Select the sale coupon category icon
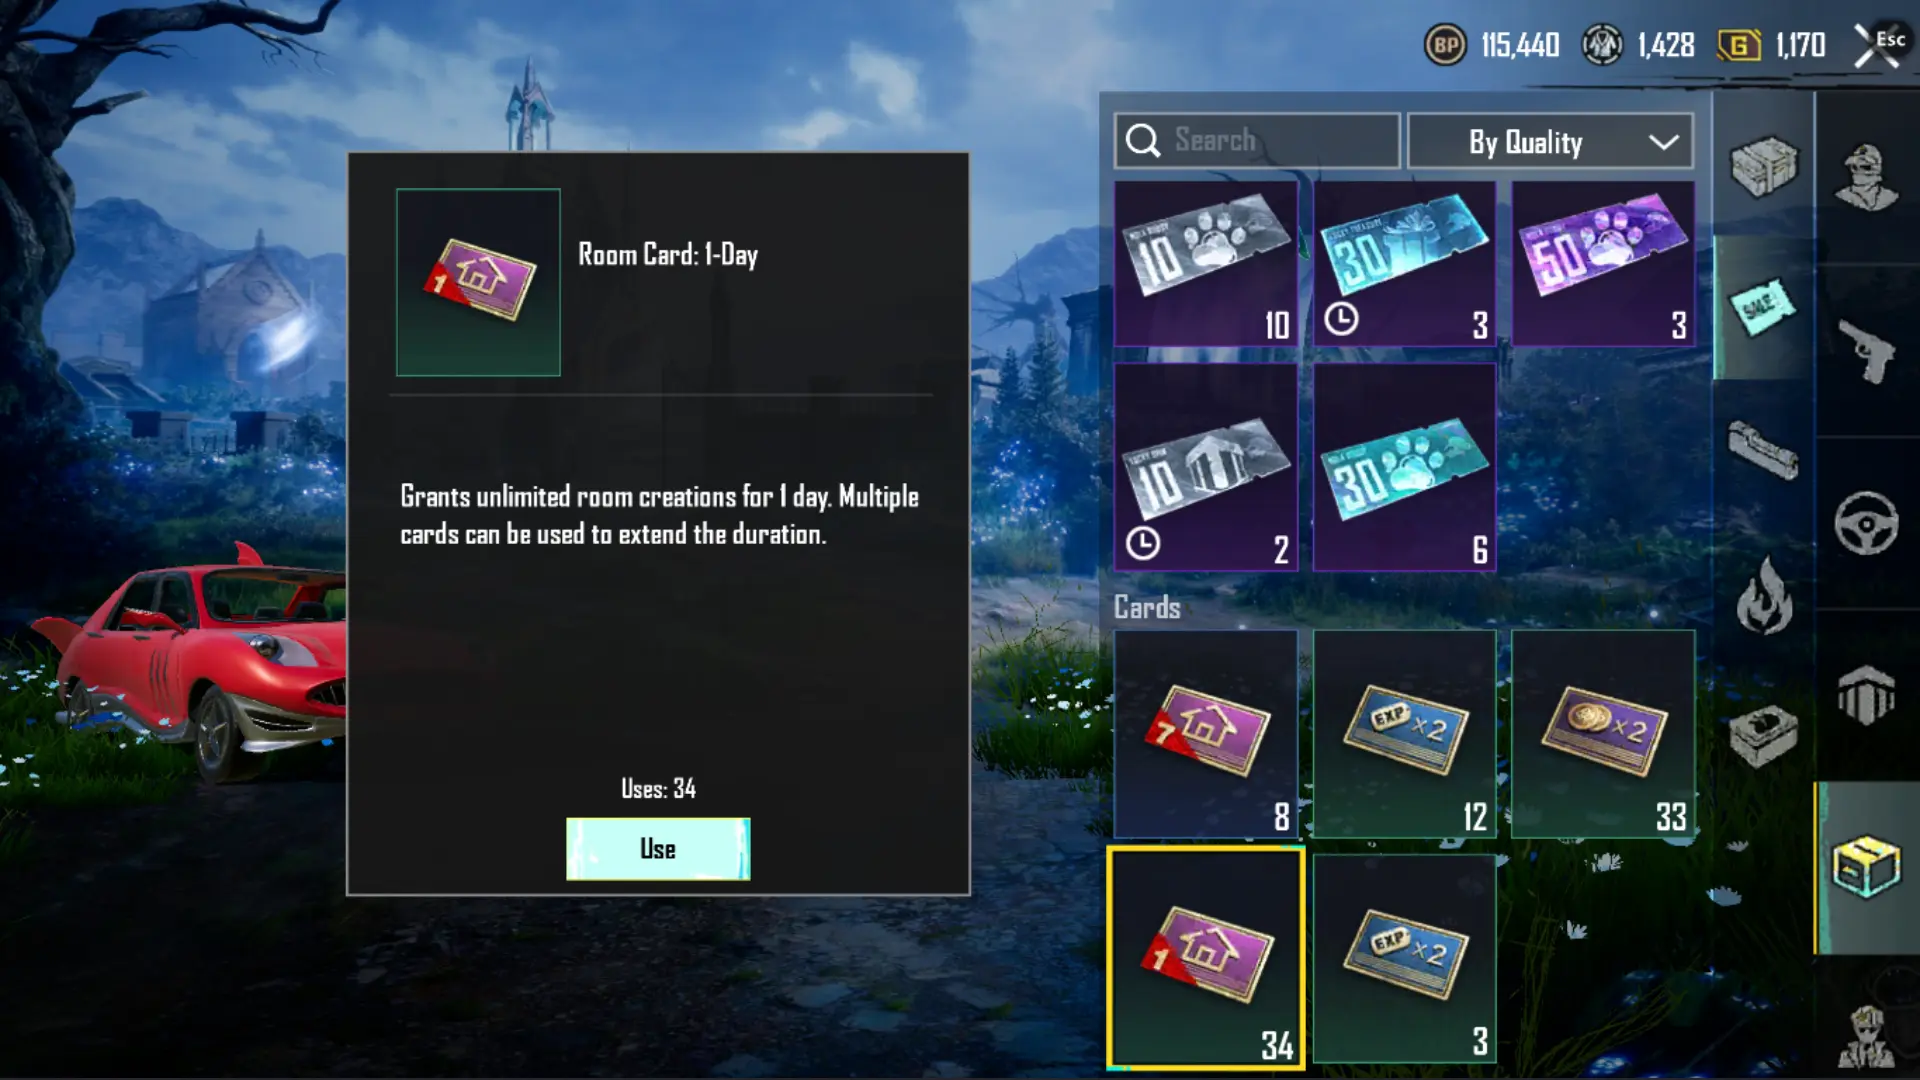The height and width of the screenshot is (1080, 1920). pos(1762,307)
